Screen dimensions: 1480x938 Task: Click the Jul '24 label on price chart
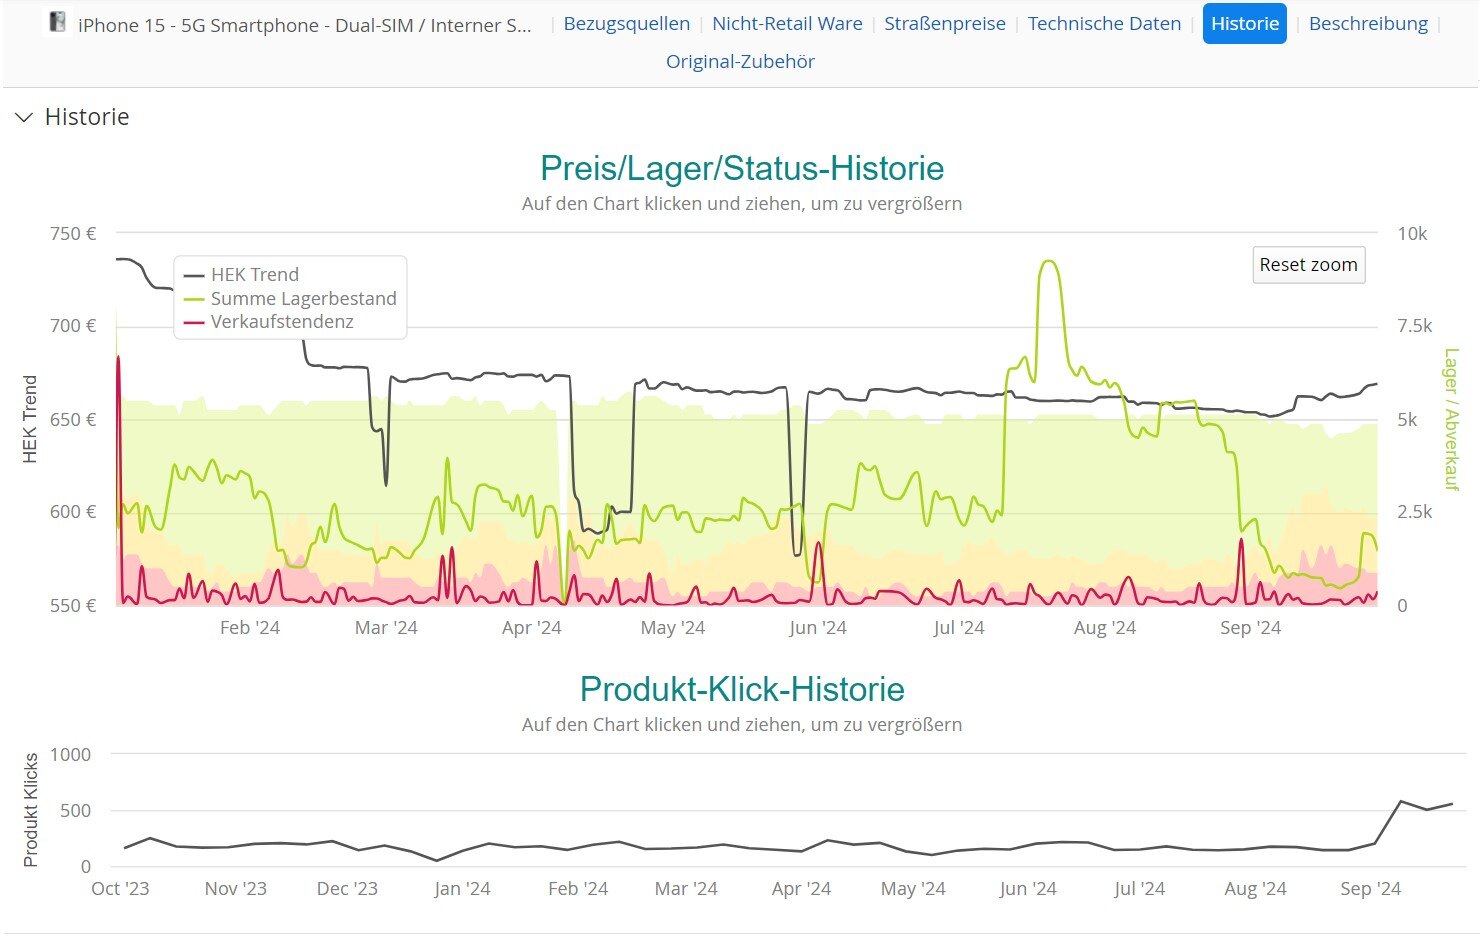(959, 628)
